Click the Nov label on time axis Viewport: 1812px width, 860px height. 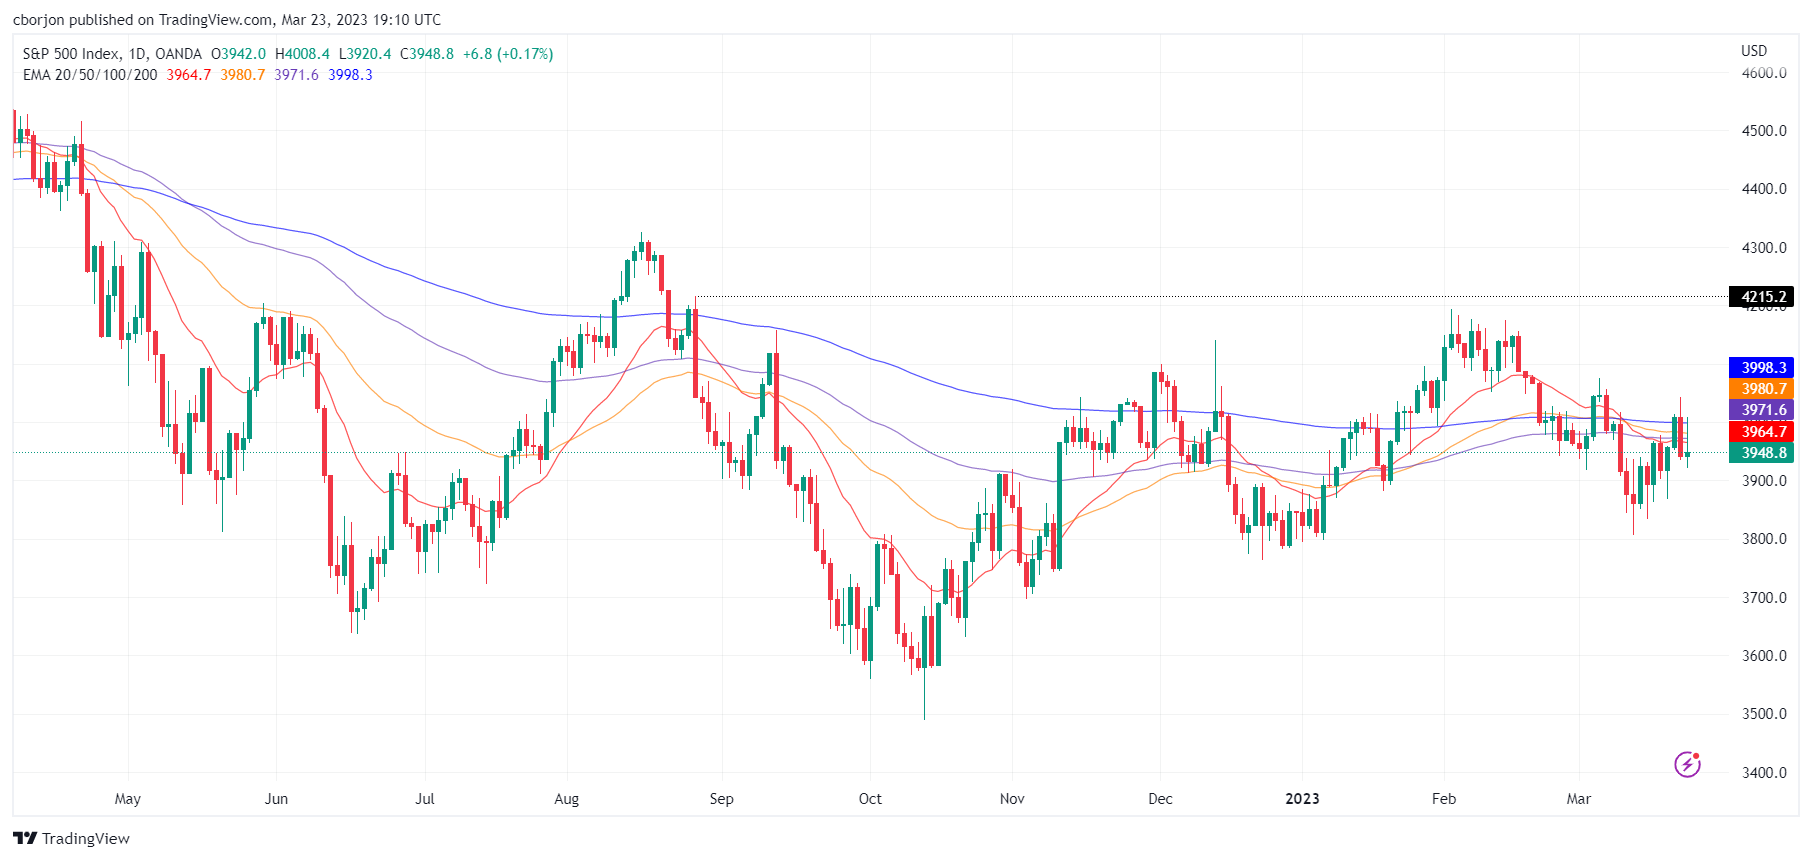click(1012, 799)
